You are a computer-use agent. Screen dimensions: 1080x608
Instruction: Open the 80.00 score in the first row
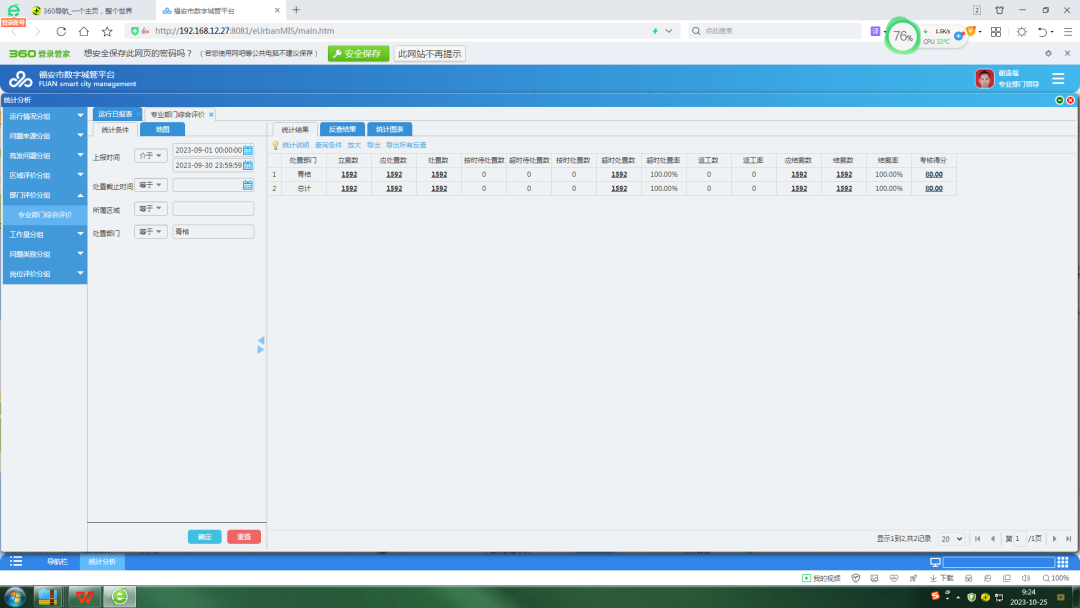[934, 174]
